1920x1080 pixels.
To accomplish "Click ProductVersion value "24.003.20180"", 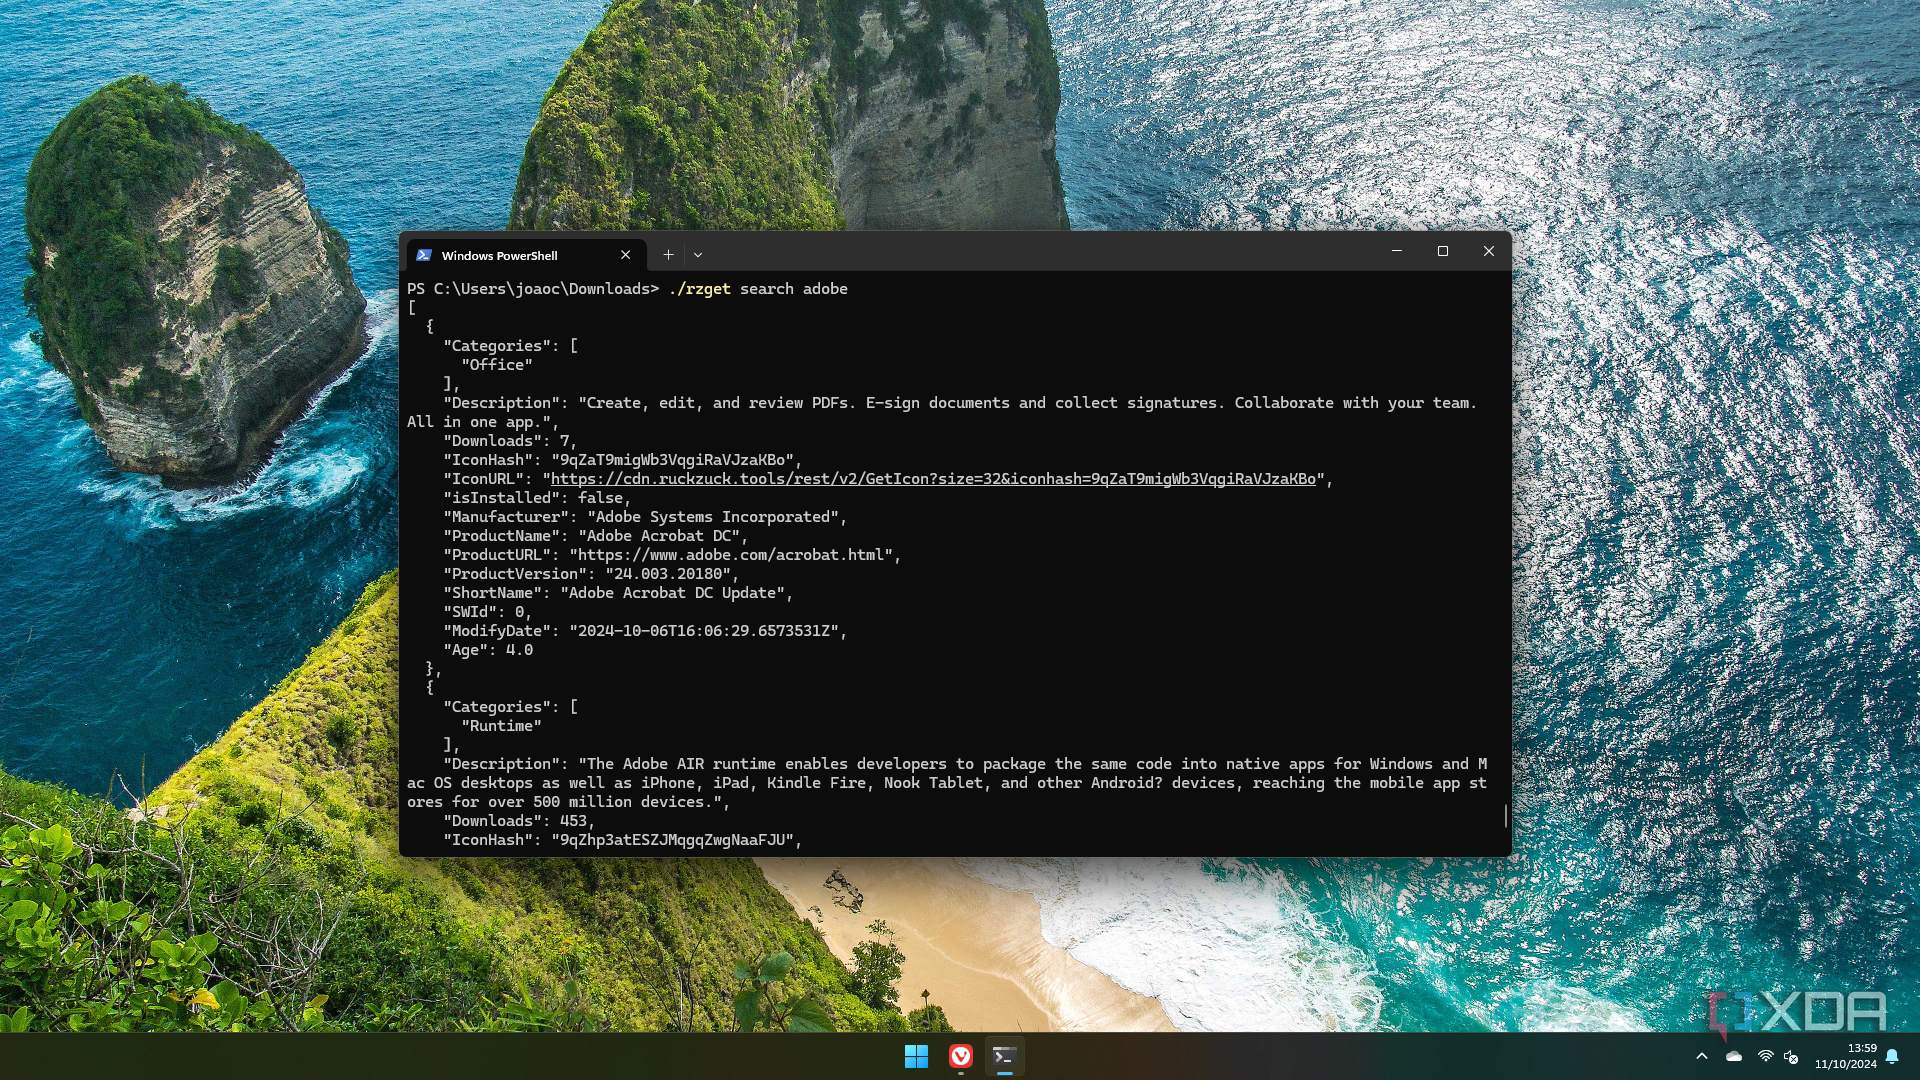I will [x=668, y=574].
